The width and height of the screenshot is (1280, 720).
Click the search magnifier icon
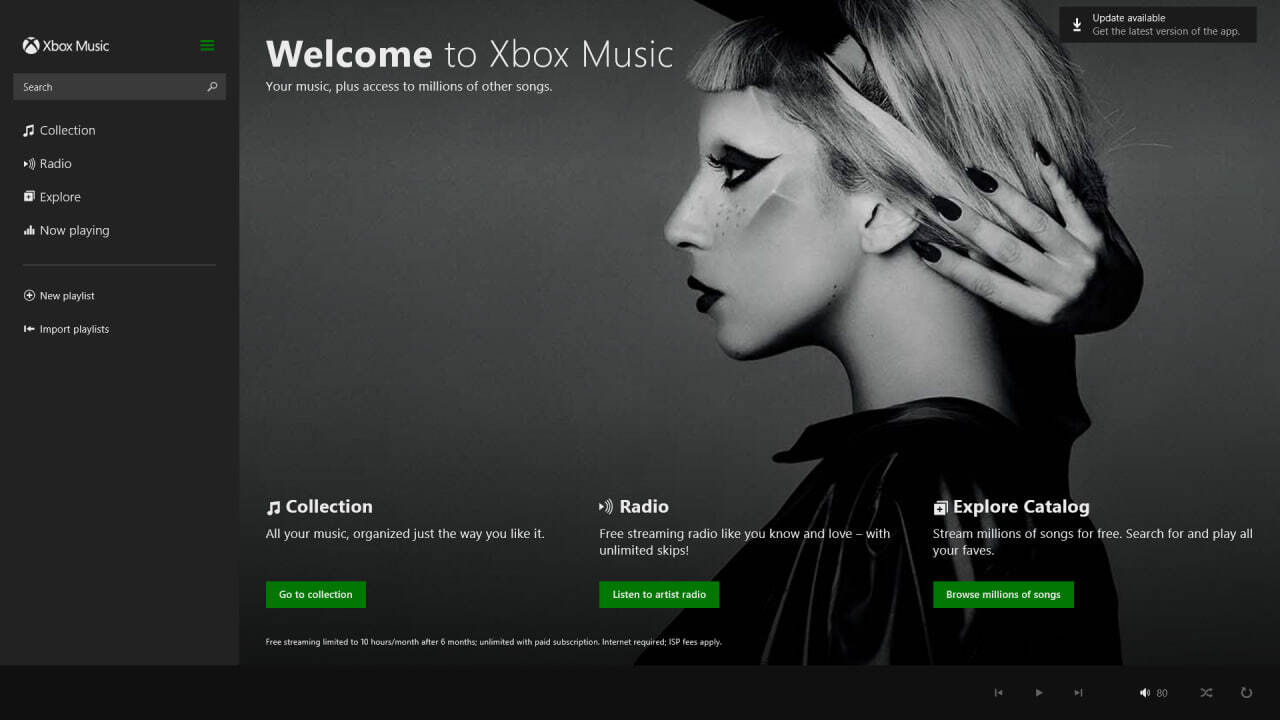click(212, 87)
